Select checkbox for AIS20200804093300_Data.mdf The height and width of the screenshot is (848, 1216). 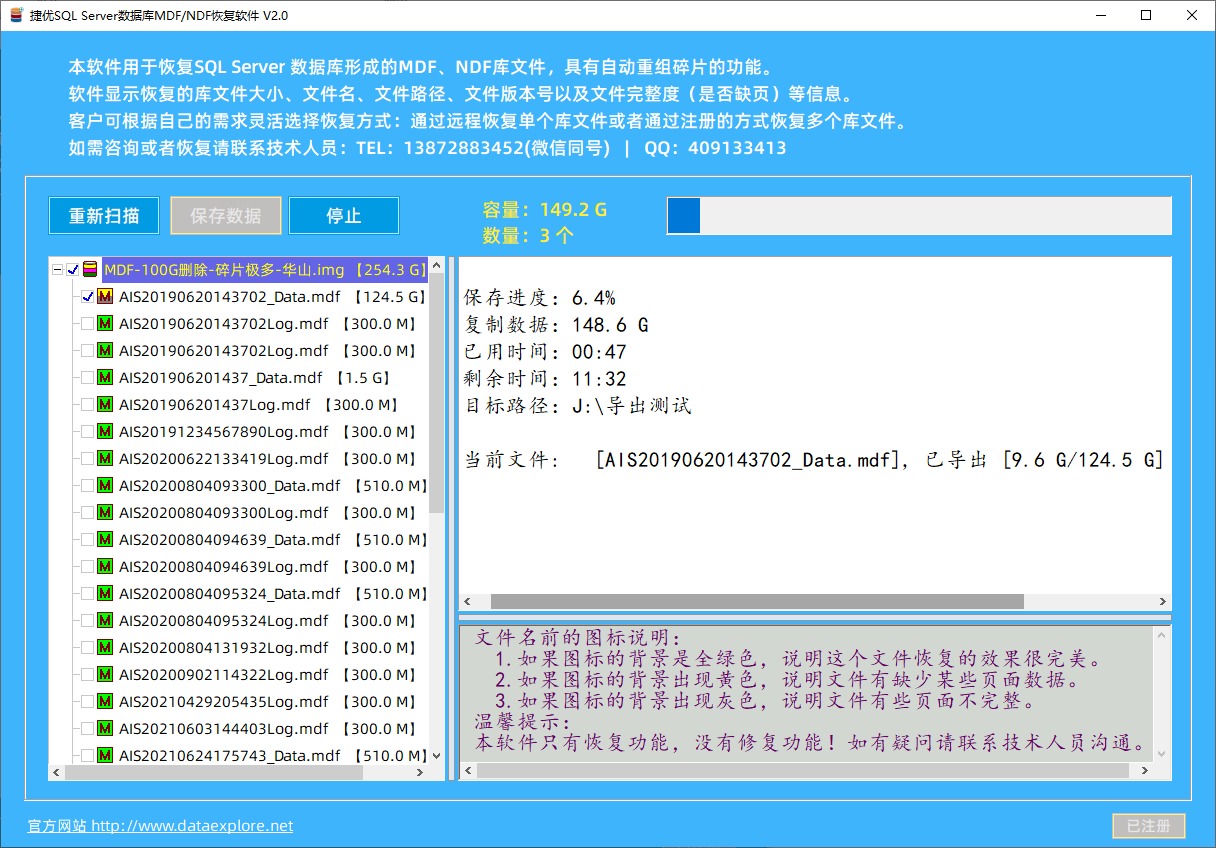87,486
